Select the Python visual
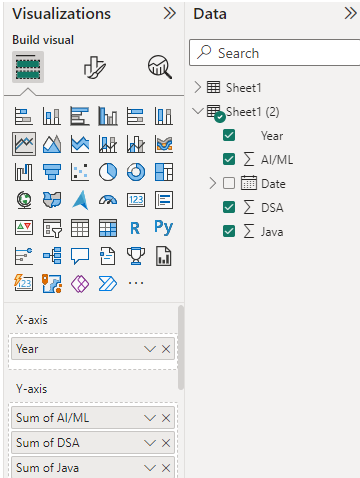Viewport: 360px width, 478px height. (x=164, y=228)
